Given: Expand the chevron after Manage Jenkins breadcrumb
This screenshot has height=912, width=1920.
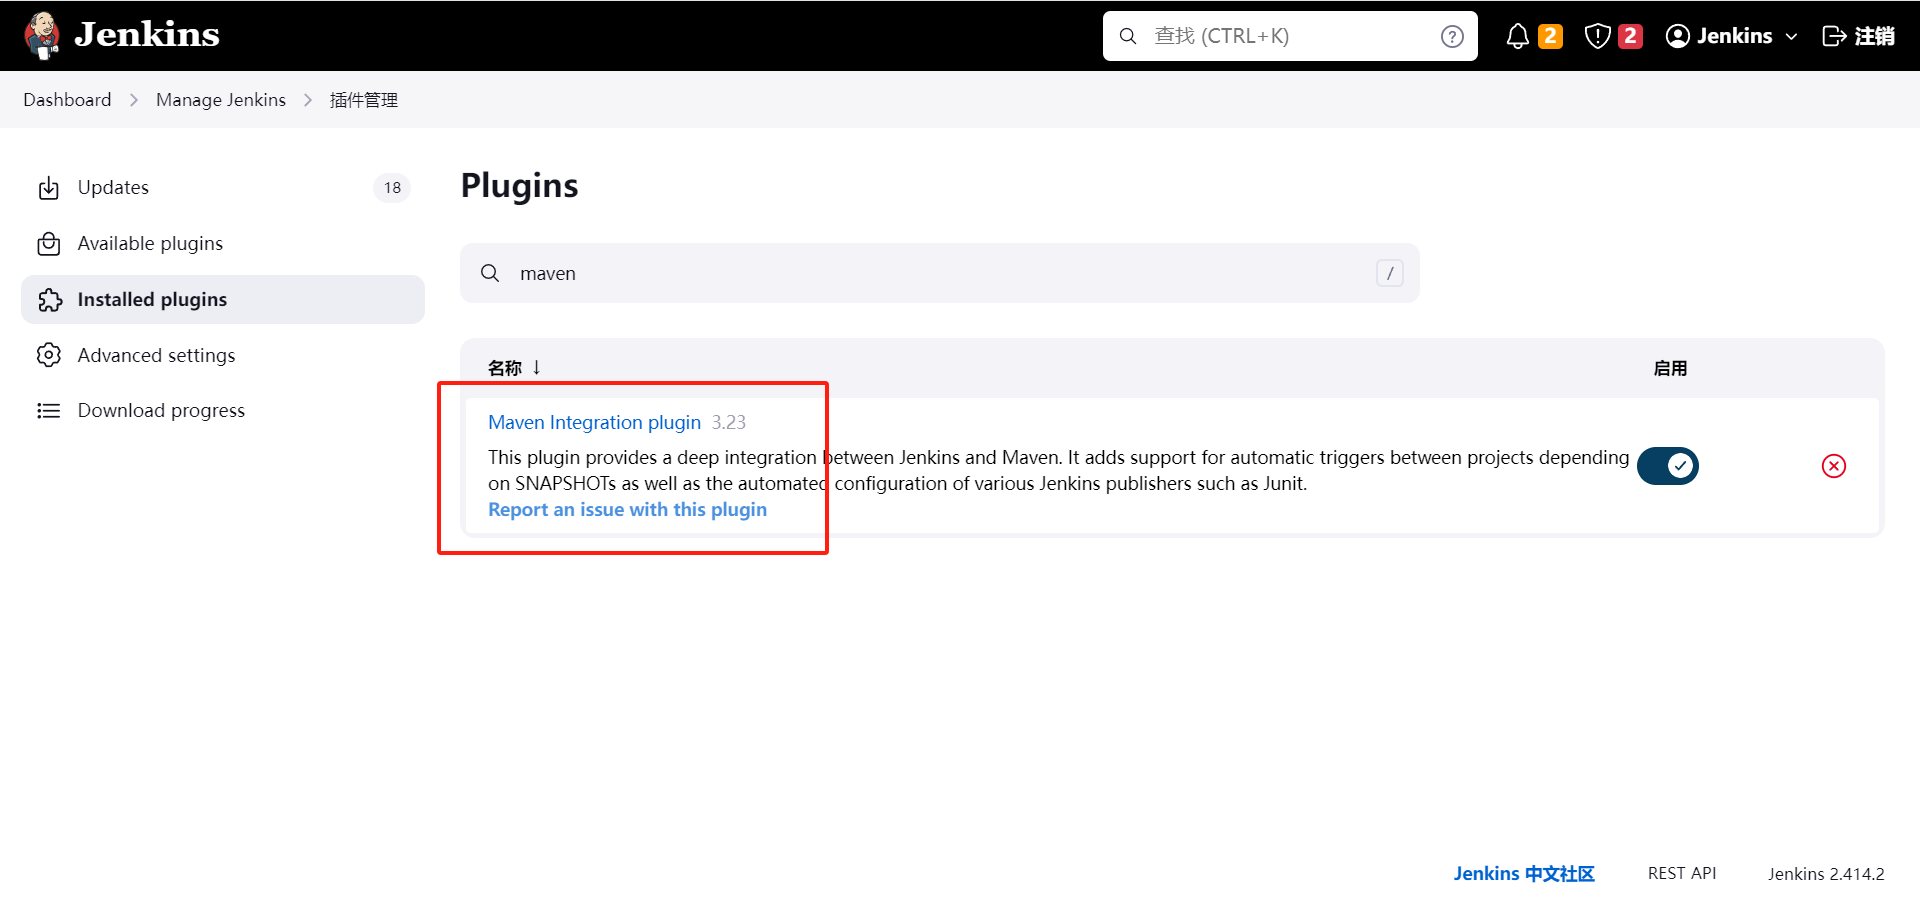Looking at the screenshot, I should tap(308, 100).
